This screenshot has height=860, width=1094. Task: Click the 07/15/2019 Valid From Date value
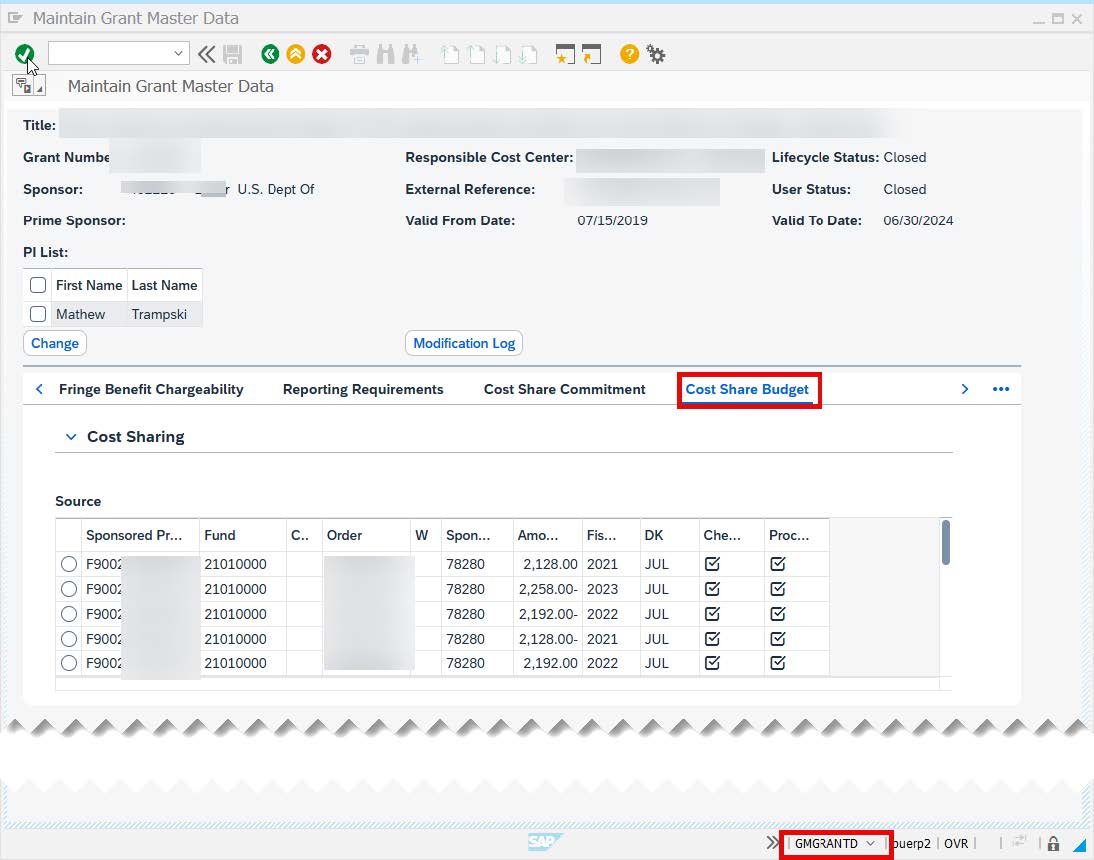click(x=612, y=220)
